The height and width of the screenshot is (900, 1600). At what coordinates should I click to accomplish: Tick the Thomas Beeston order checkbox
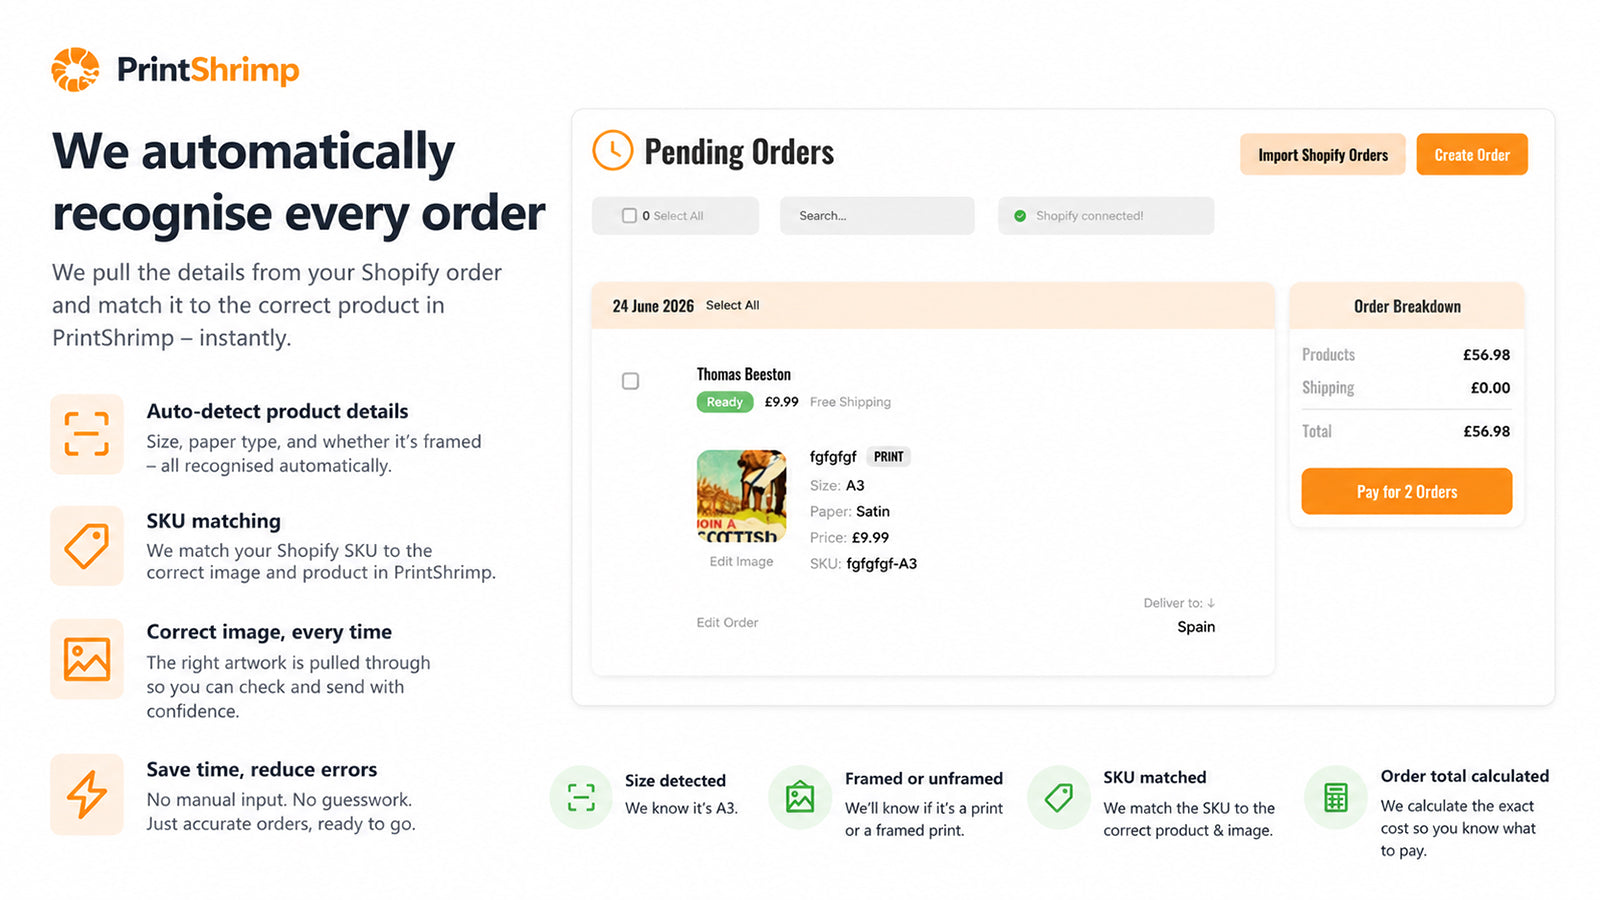[x=630, y=381]
